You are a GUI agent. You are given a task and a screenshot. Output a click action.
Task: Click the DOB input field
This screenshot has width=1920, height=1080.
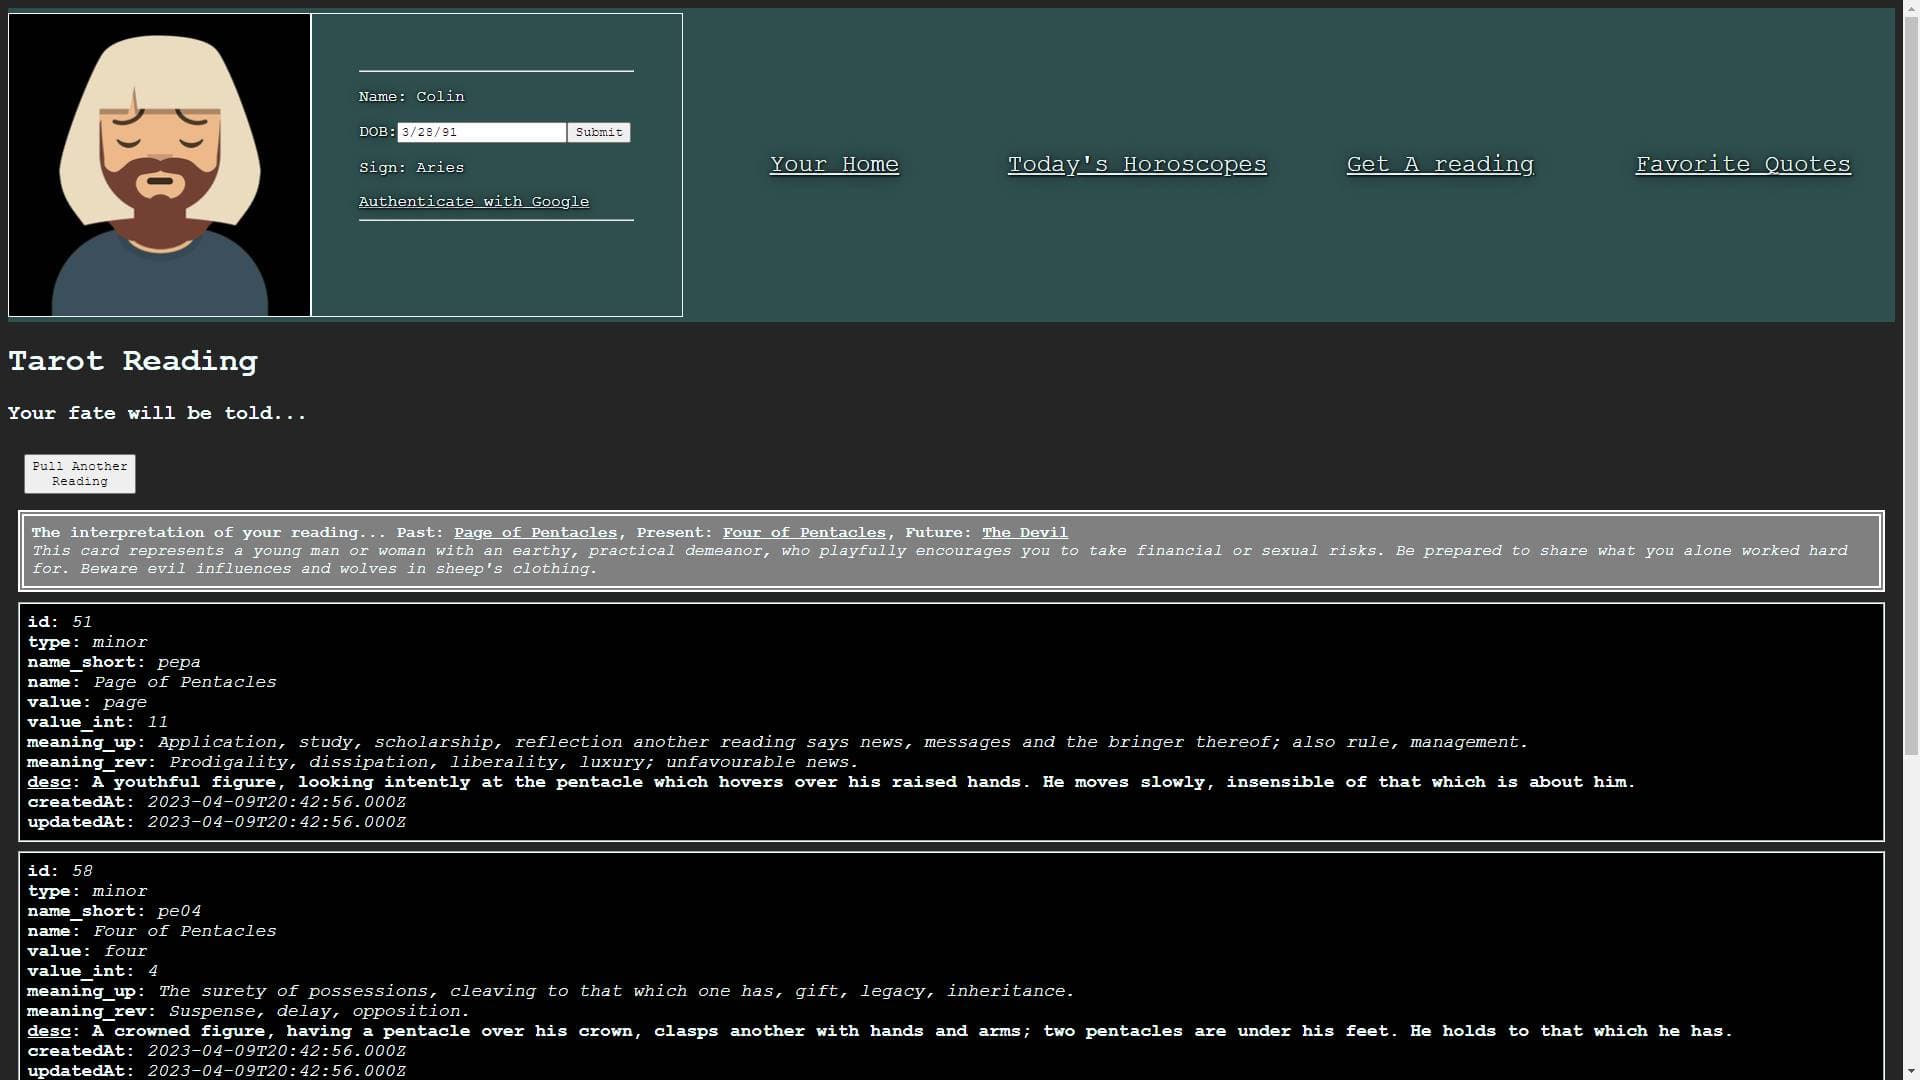(481, 132)
